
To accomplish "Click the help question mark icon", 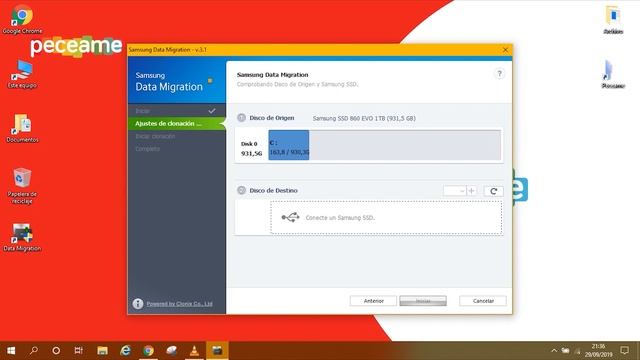I will pyautogui.click(x=499, y=74).
